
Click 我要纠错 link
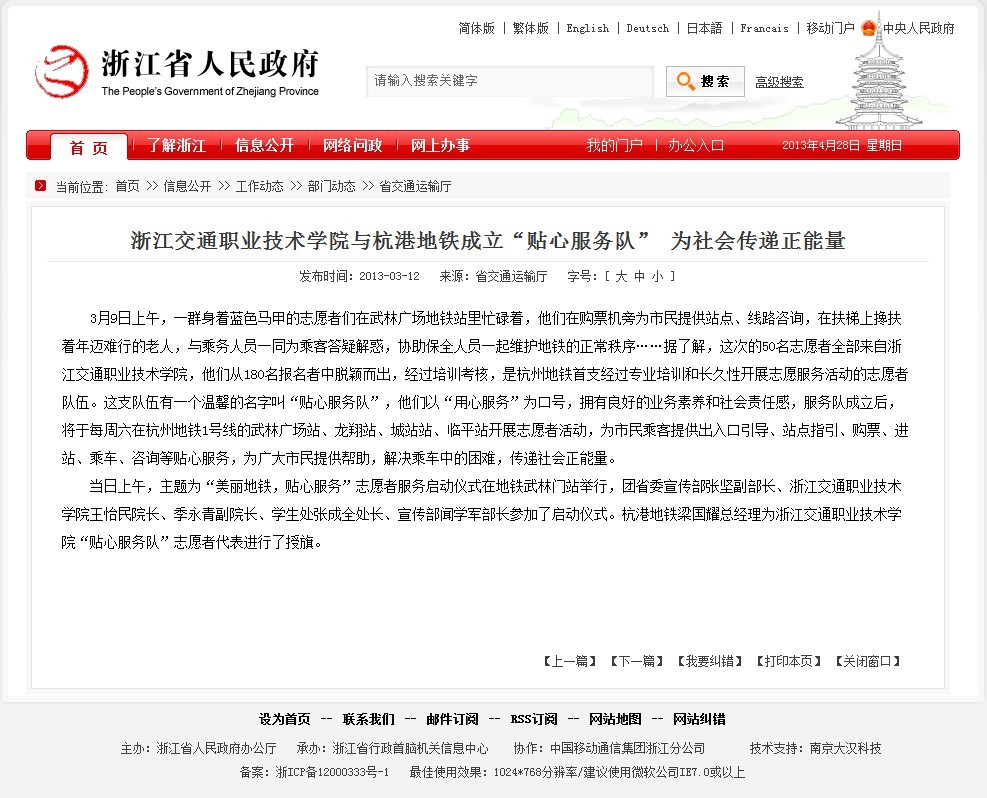tap(710, 661)
